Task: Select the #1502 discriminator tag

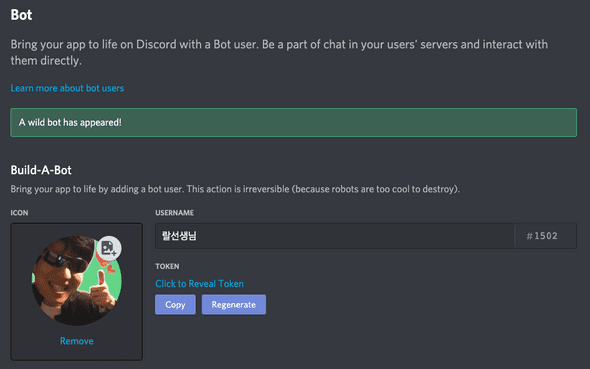Action: tap(542, 236)
